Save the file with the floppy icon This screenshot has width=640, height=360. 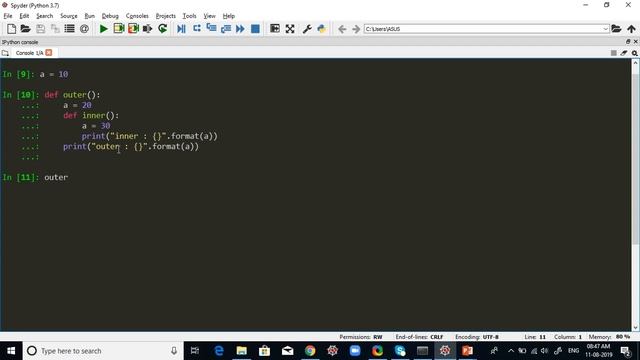(x=40, y=29)
